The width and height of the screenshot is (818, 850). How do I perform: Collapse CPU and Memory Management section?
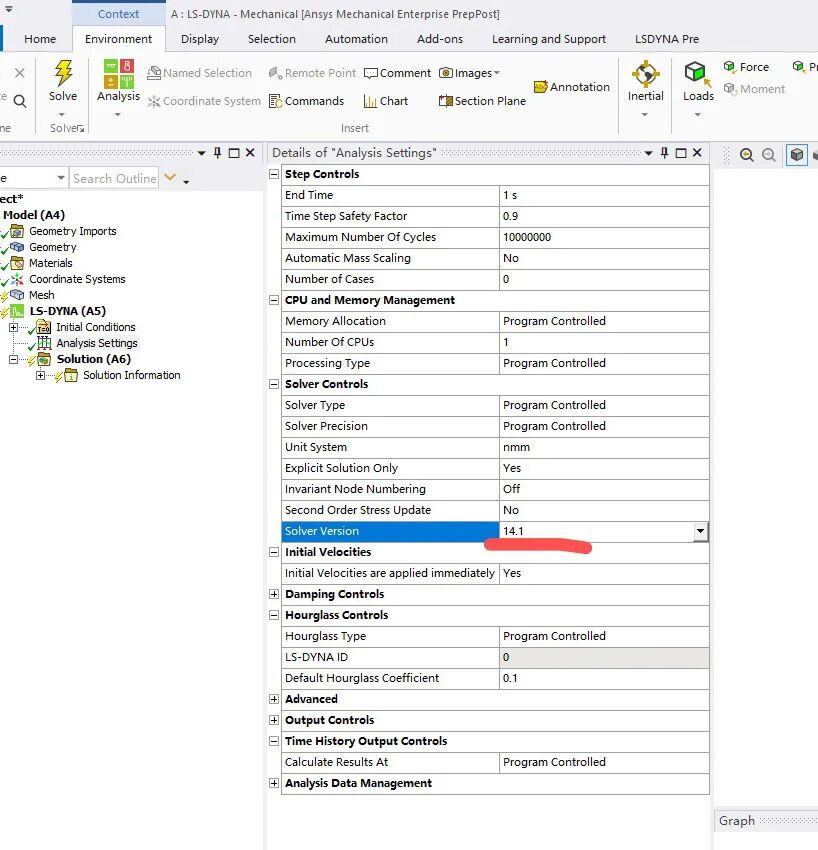click(x=274, y=300)
